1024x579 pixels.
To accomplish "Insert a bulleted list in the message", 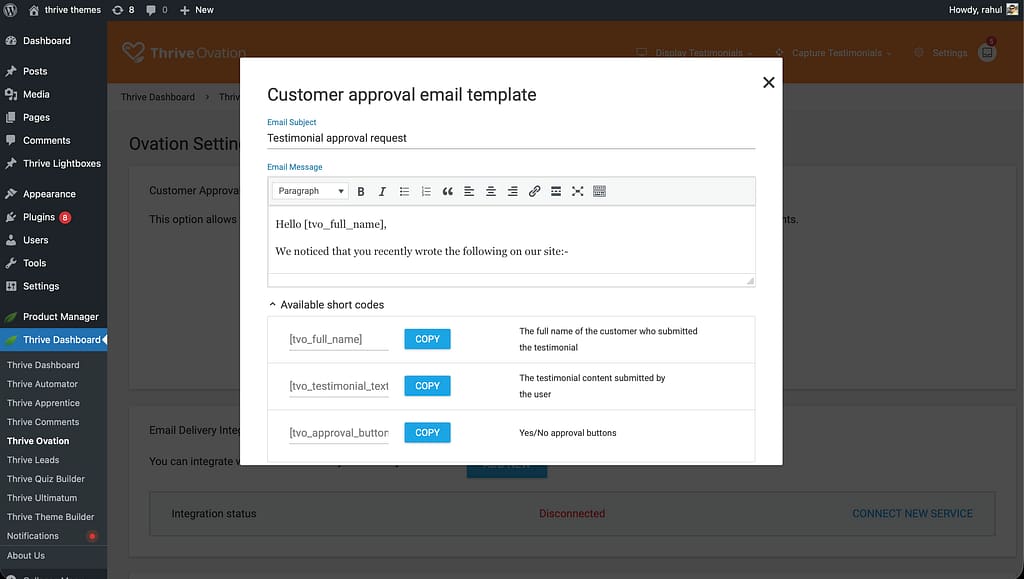I will (404, 191).
